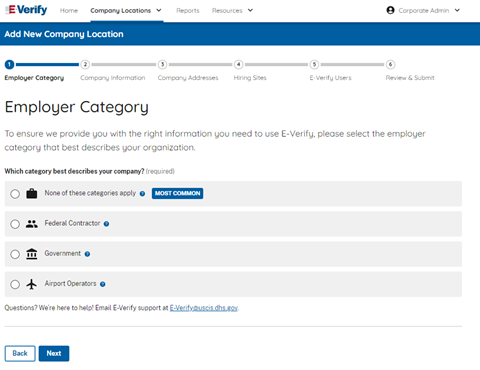
Task: Open help info icon beside Airport Operators
Action: (103, 284)
